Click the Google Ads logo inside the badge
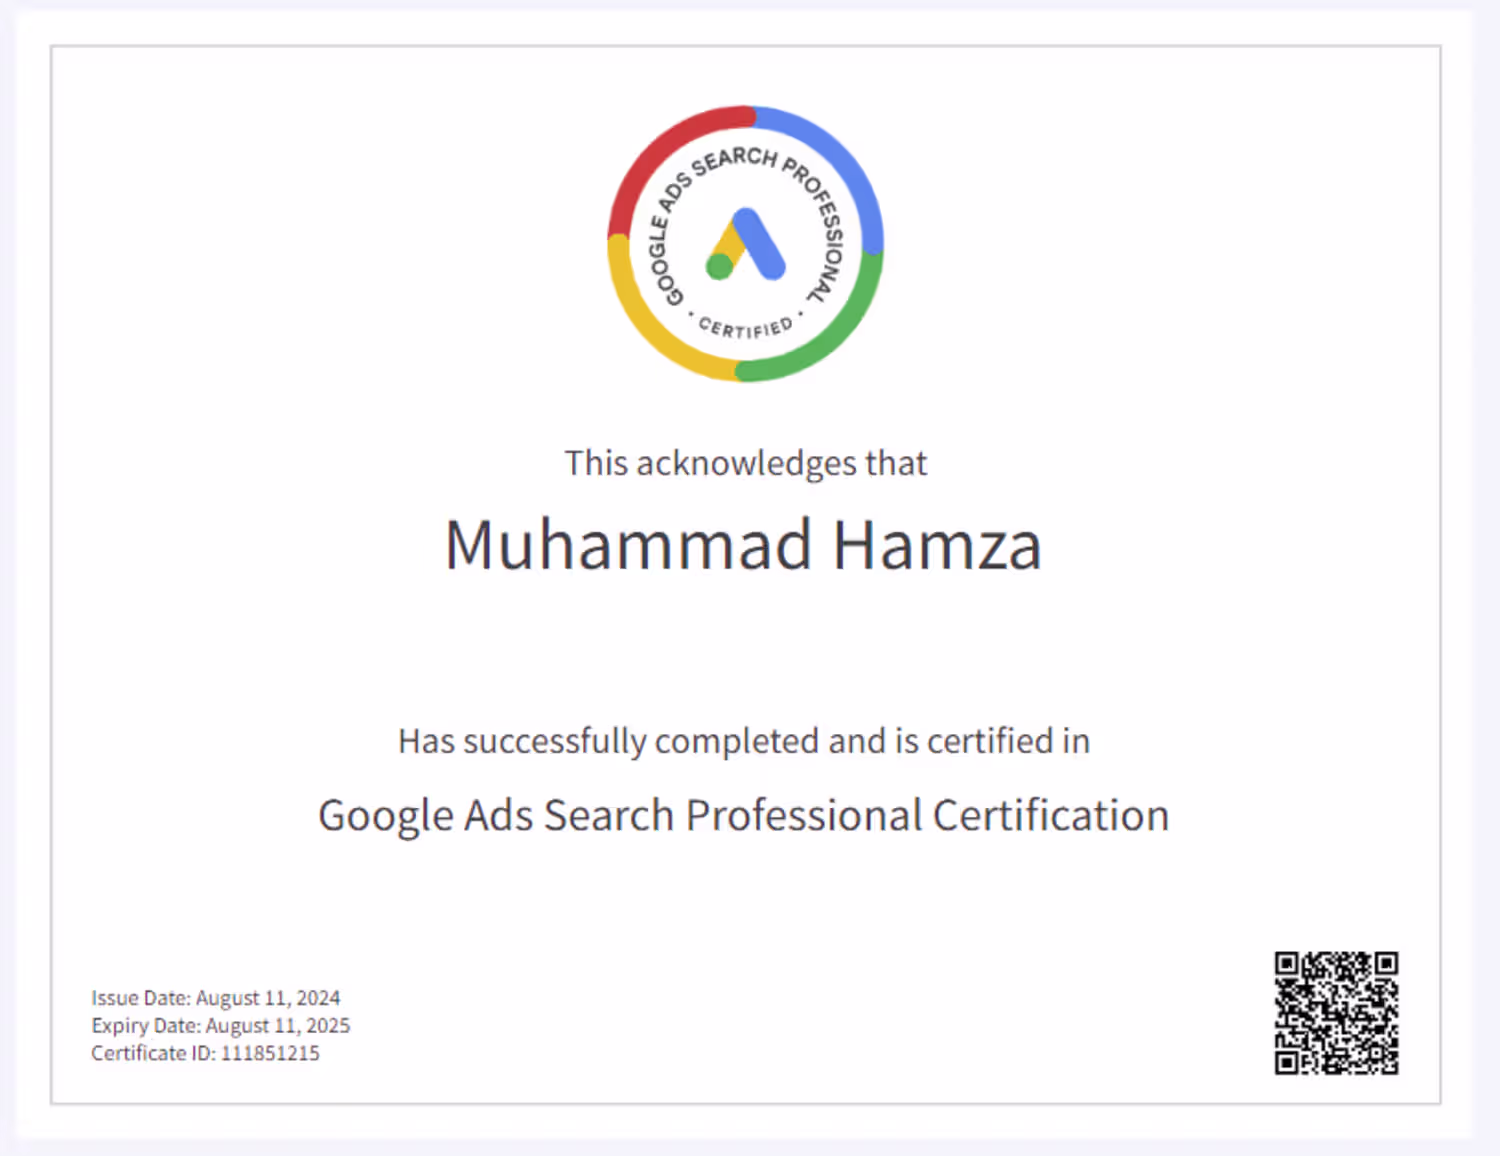Viewport: 1500px width, 1156px height. coord(745,243)
